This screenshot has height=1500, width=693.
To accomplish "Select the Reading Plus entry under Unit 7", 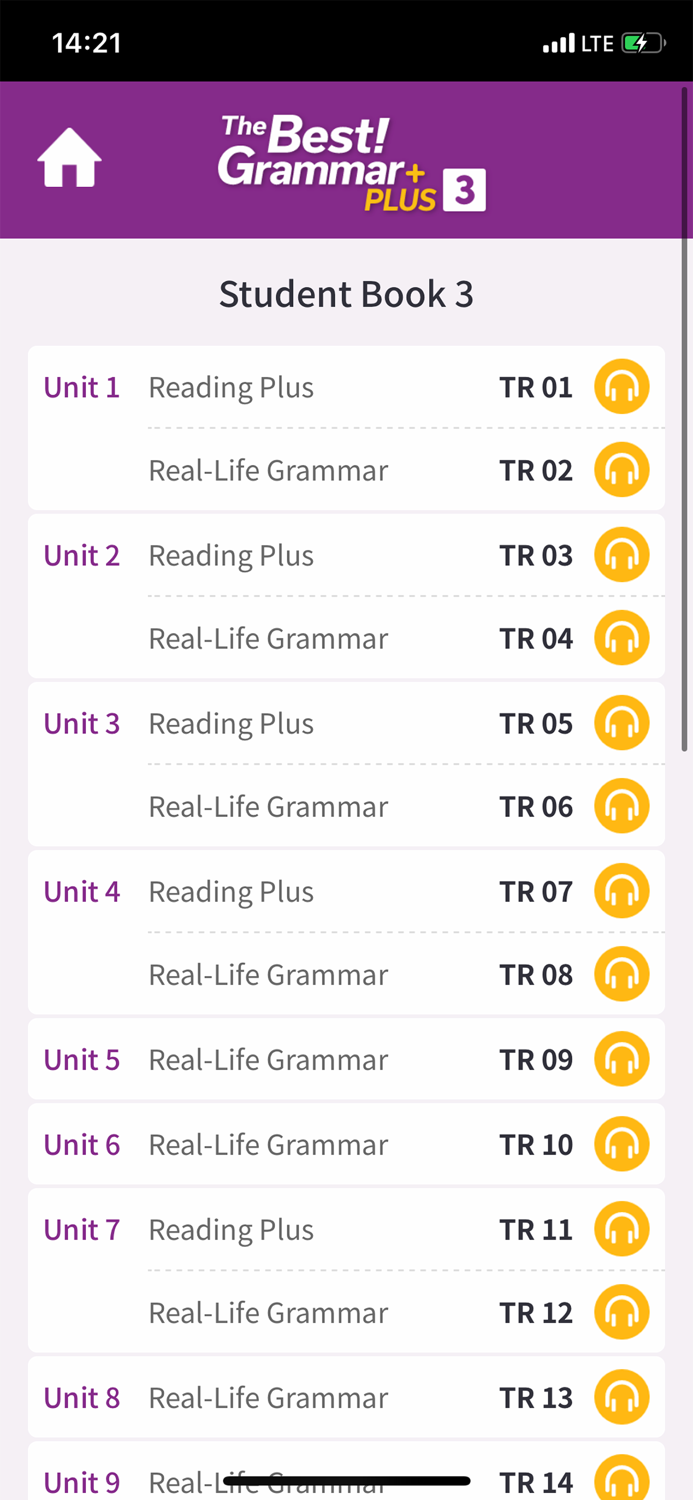I will pyautogui.click(x=231, y=1229).
